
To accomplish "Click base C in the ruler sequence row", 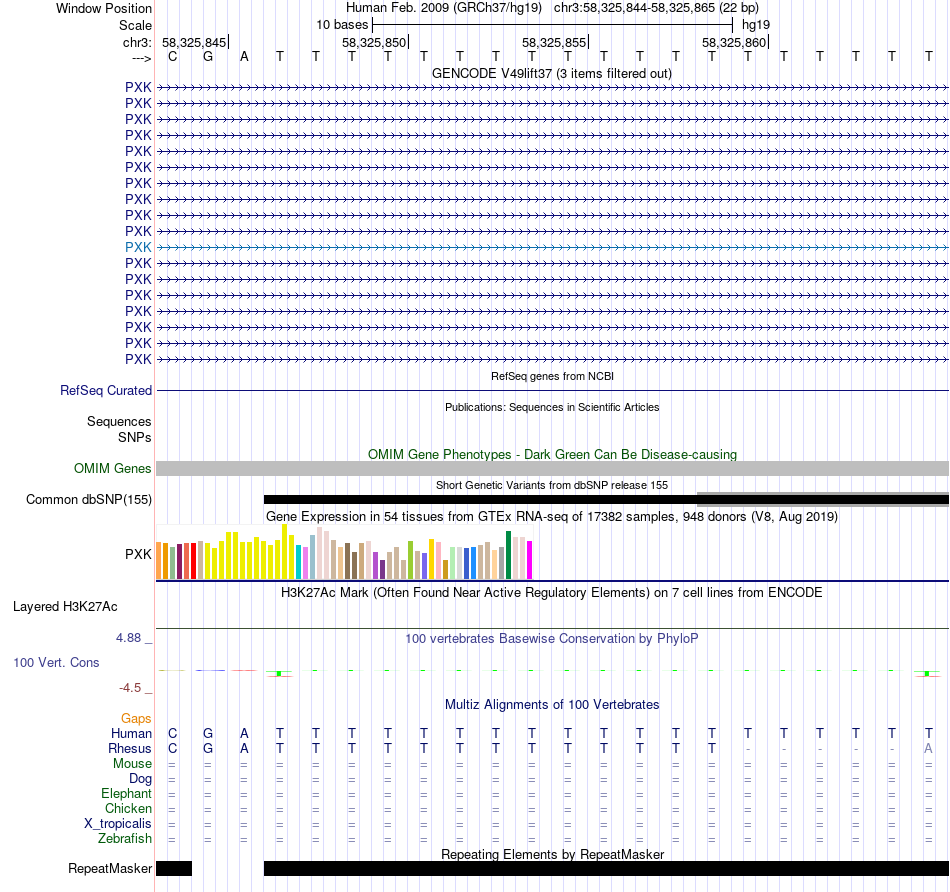I will tap(173, 56).
